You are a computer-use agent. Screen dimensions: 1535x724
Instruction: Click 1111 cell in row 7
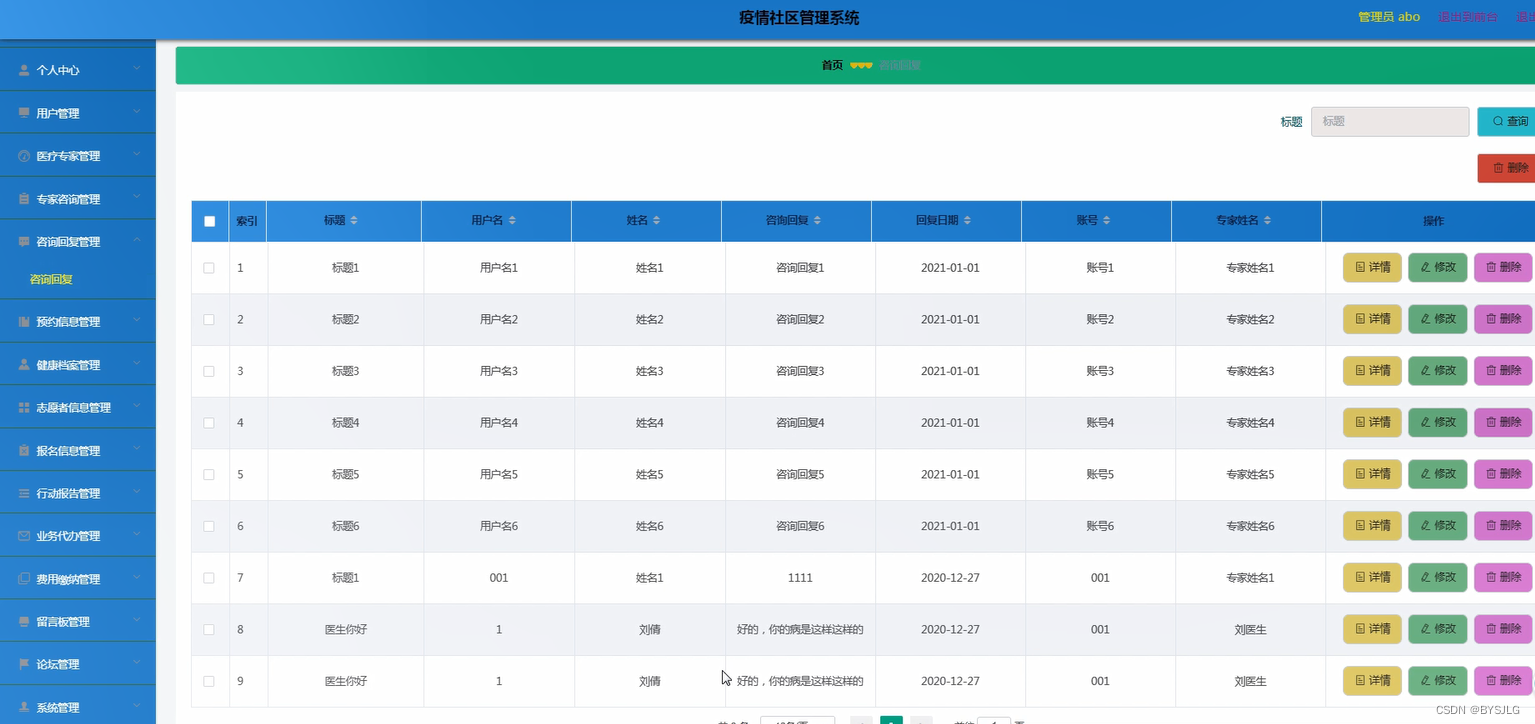(x=800, y=578)
